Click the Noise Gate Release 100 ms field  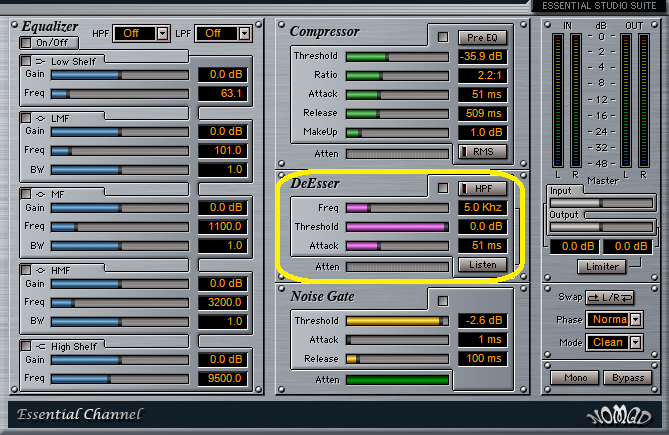[x=483, y=358]
